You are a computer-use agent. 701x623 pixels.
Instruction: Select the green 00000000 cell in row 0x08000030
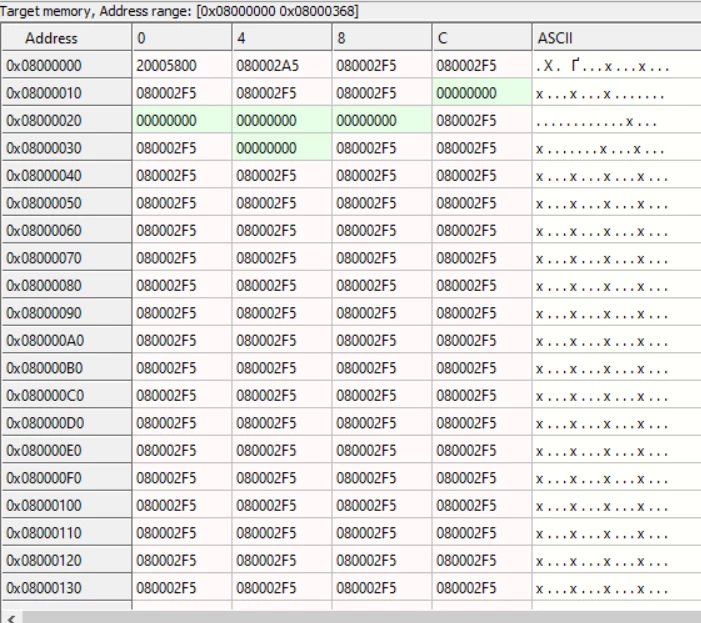pyautogui.click(x=282, y=148)
